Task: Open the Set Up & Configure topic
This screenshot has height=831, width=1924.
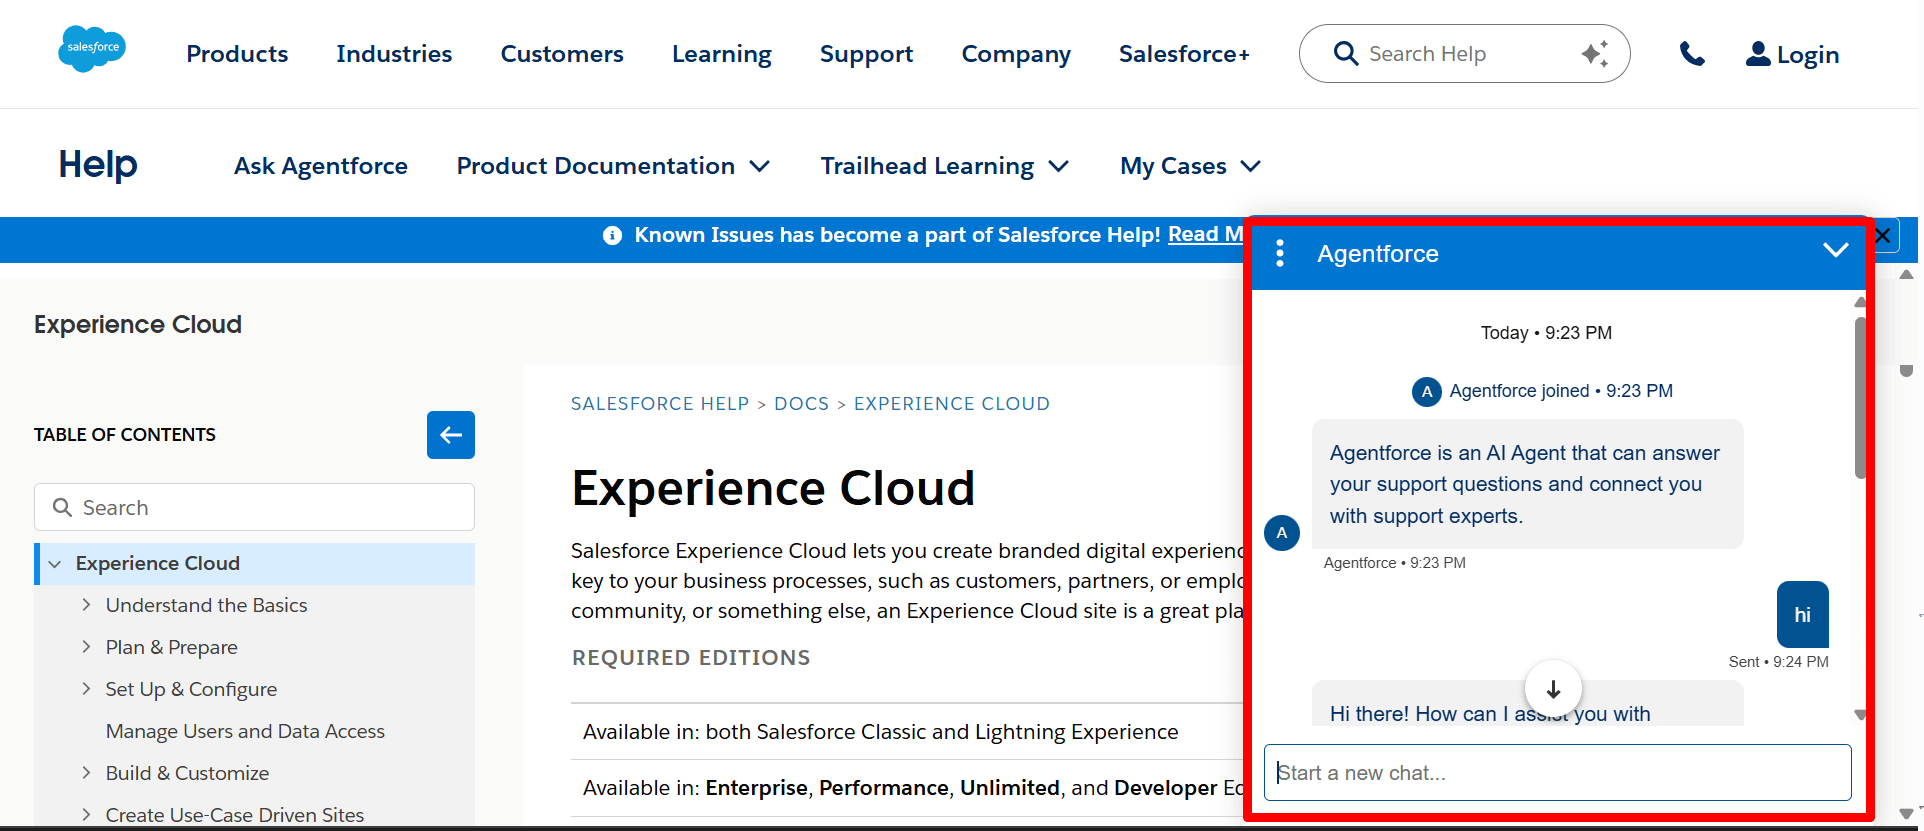Action: 191,689
